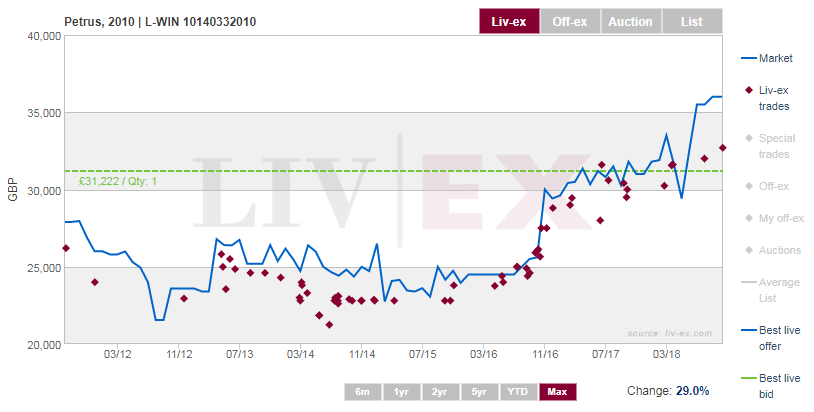Set range to 2yr

point(440,392)
